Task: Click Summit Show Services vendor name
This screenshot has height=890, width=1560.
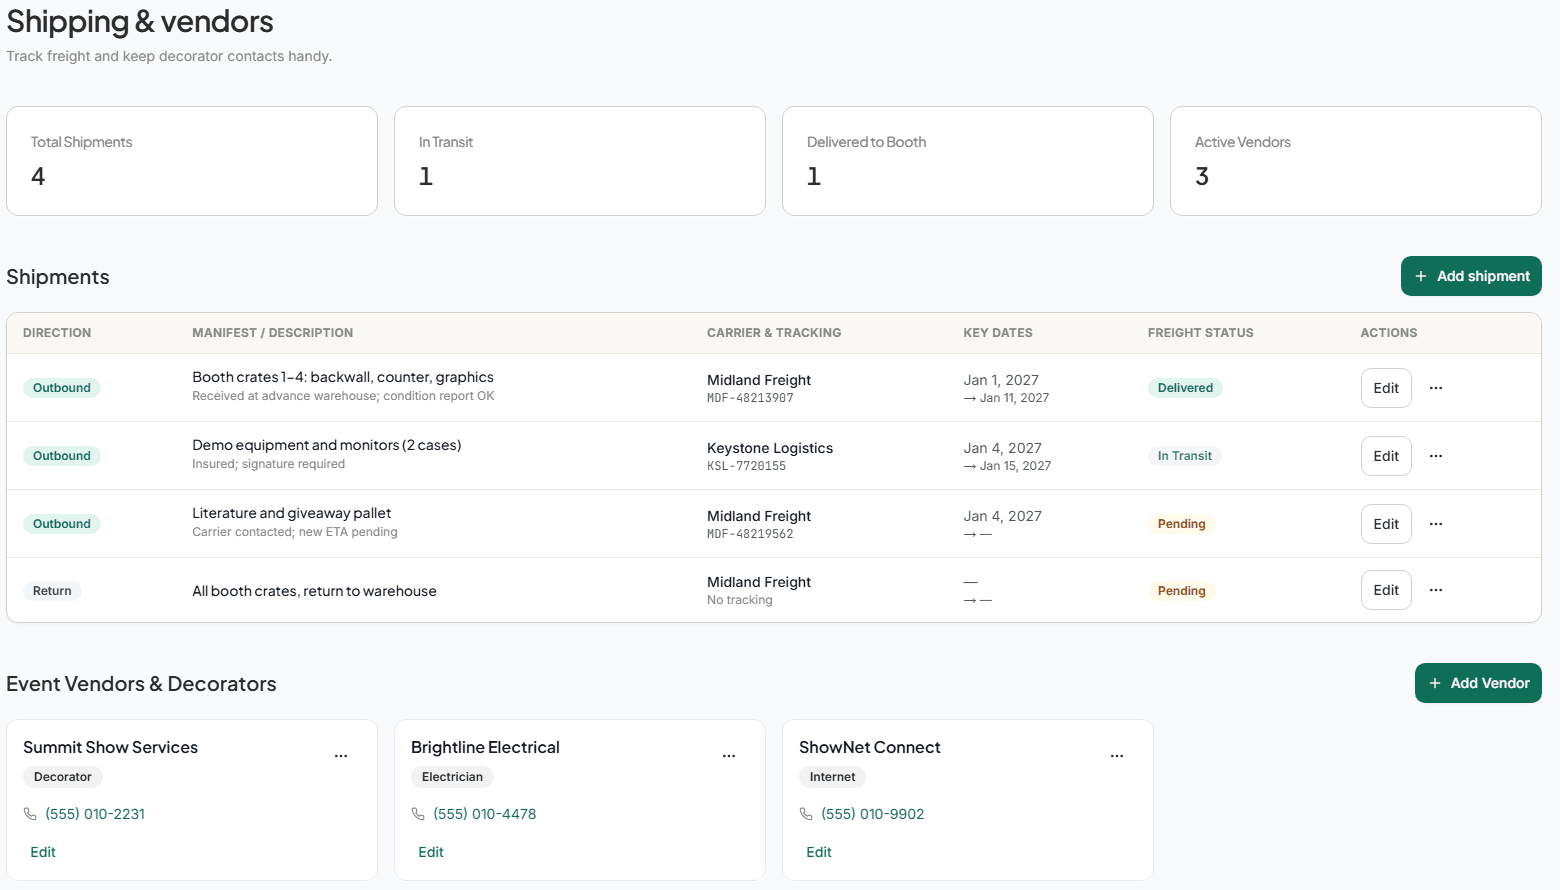Action: tap(110, 747)
